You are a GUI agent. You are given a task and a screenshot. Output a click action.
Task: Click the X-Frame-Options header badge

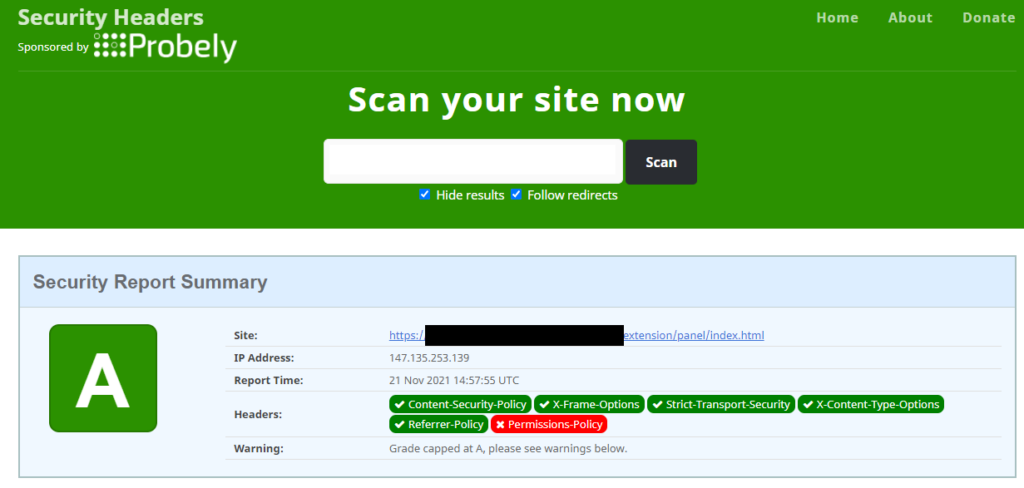pyautogui.click(x=588, y=404)
